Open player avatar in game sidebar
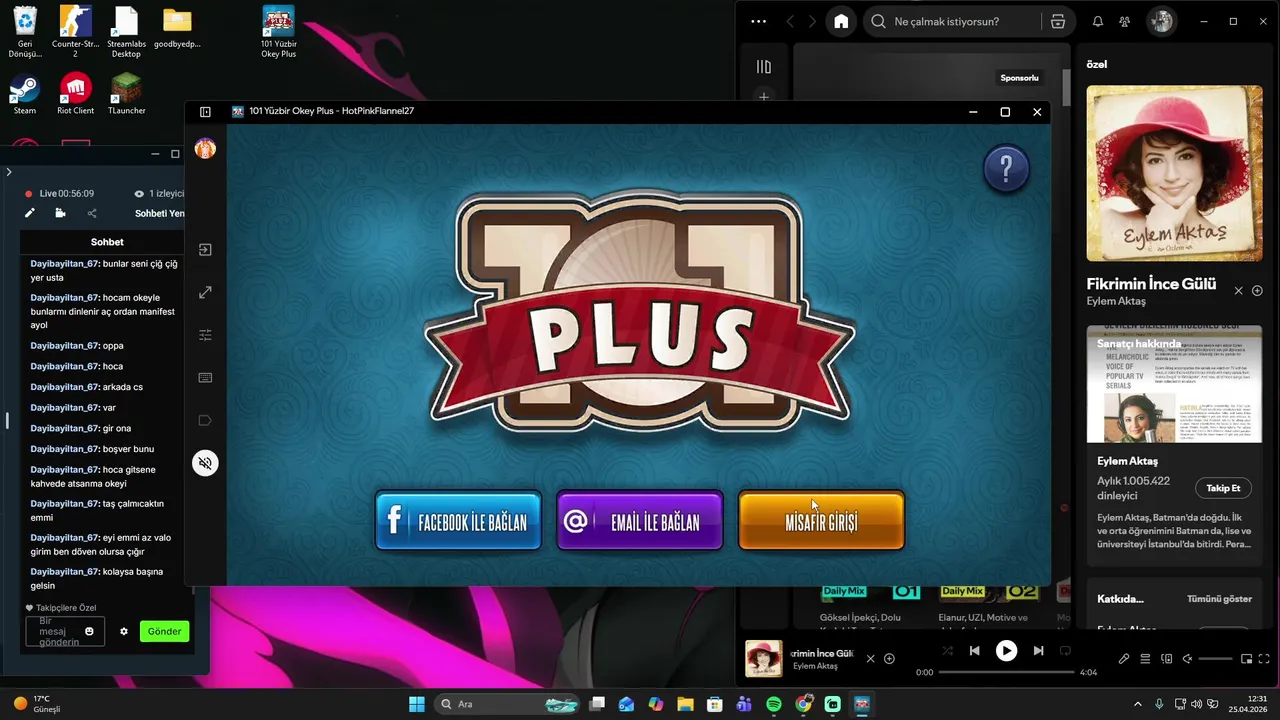The image size is (1280, 720). tap(205, 149)
